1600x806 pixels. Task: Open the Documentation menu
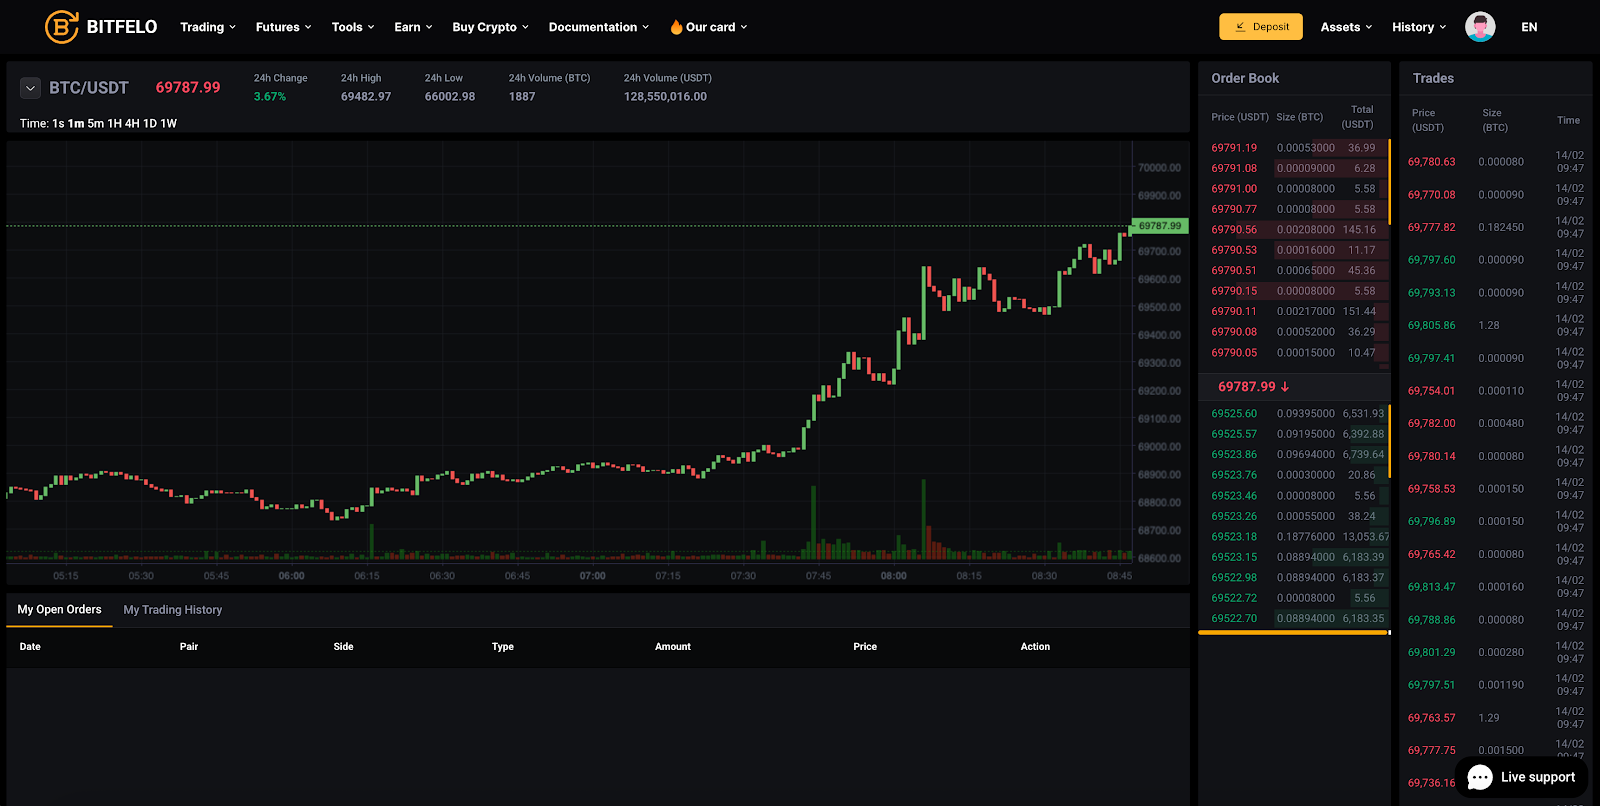point(598,27)
